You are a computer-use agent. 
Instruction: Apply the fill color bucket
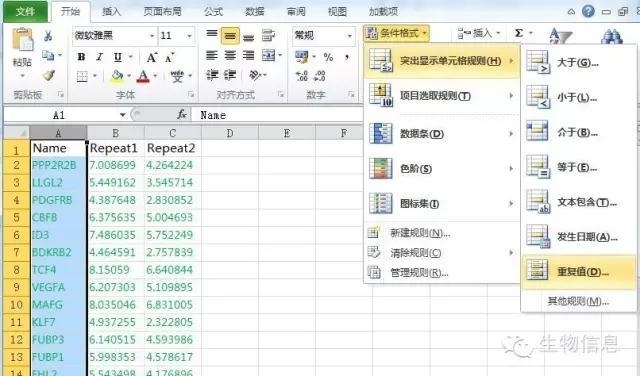117,76
